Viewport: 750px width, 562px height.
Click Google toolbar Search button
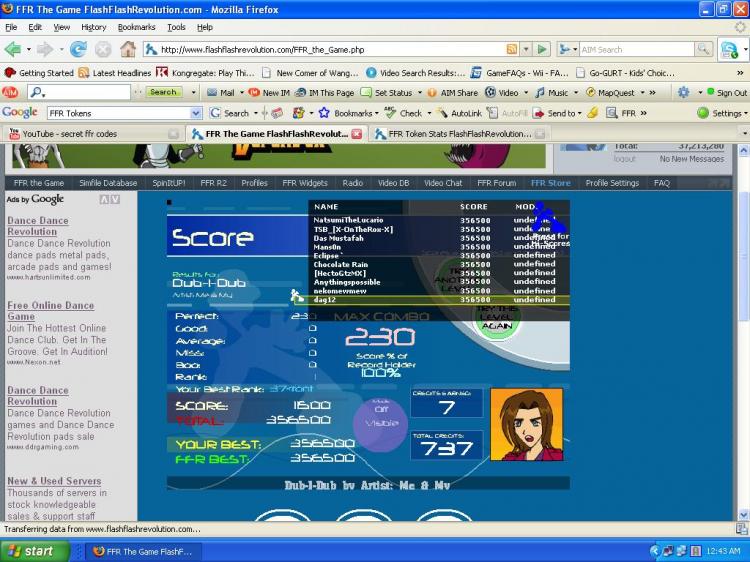230,113
